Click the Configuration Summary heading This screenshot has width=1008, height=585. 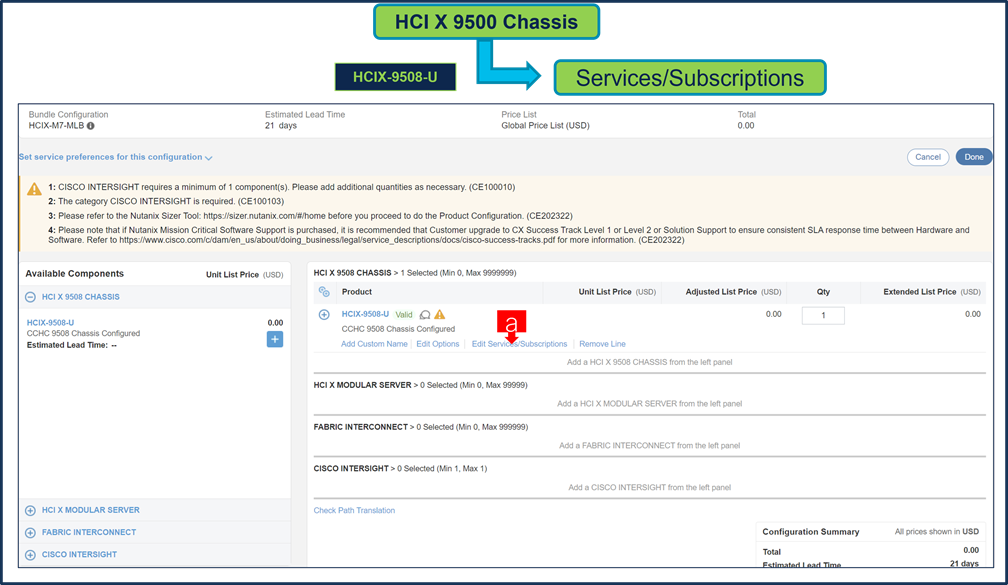pos(811,532)
